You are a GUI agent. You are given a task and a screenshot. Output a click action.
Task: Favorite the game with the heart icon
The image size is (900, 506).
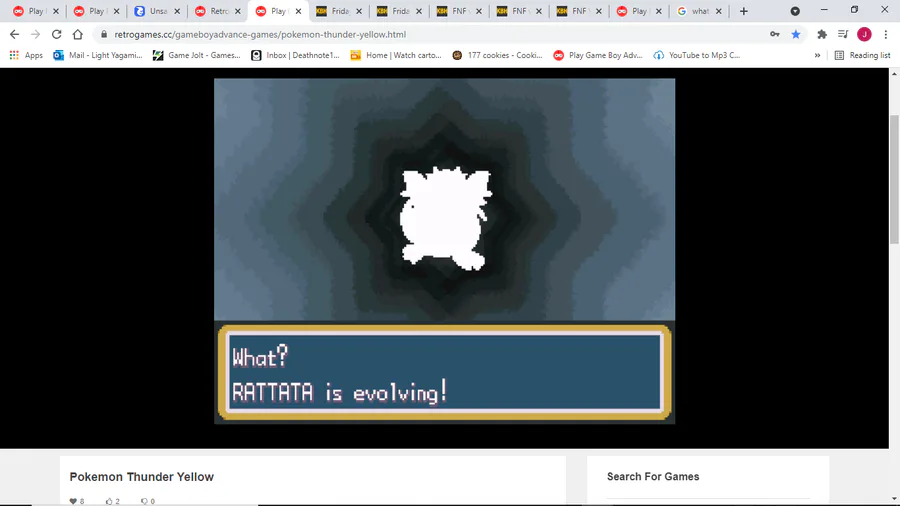(x=73, y=501)
